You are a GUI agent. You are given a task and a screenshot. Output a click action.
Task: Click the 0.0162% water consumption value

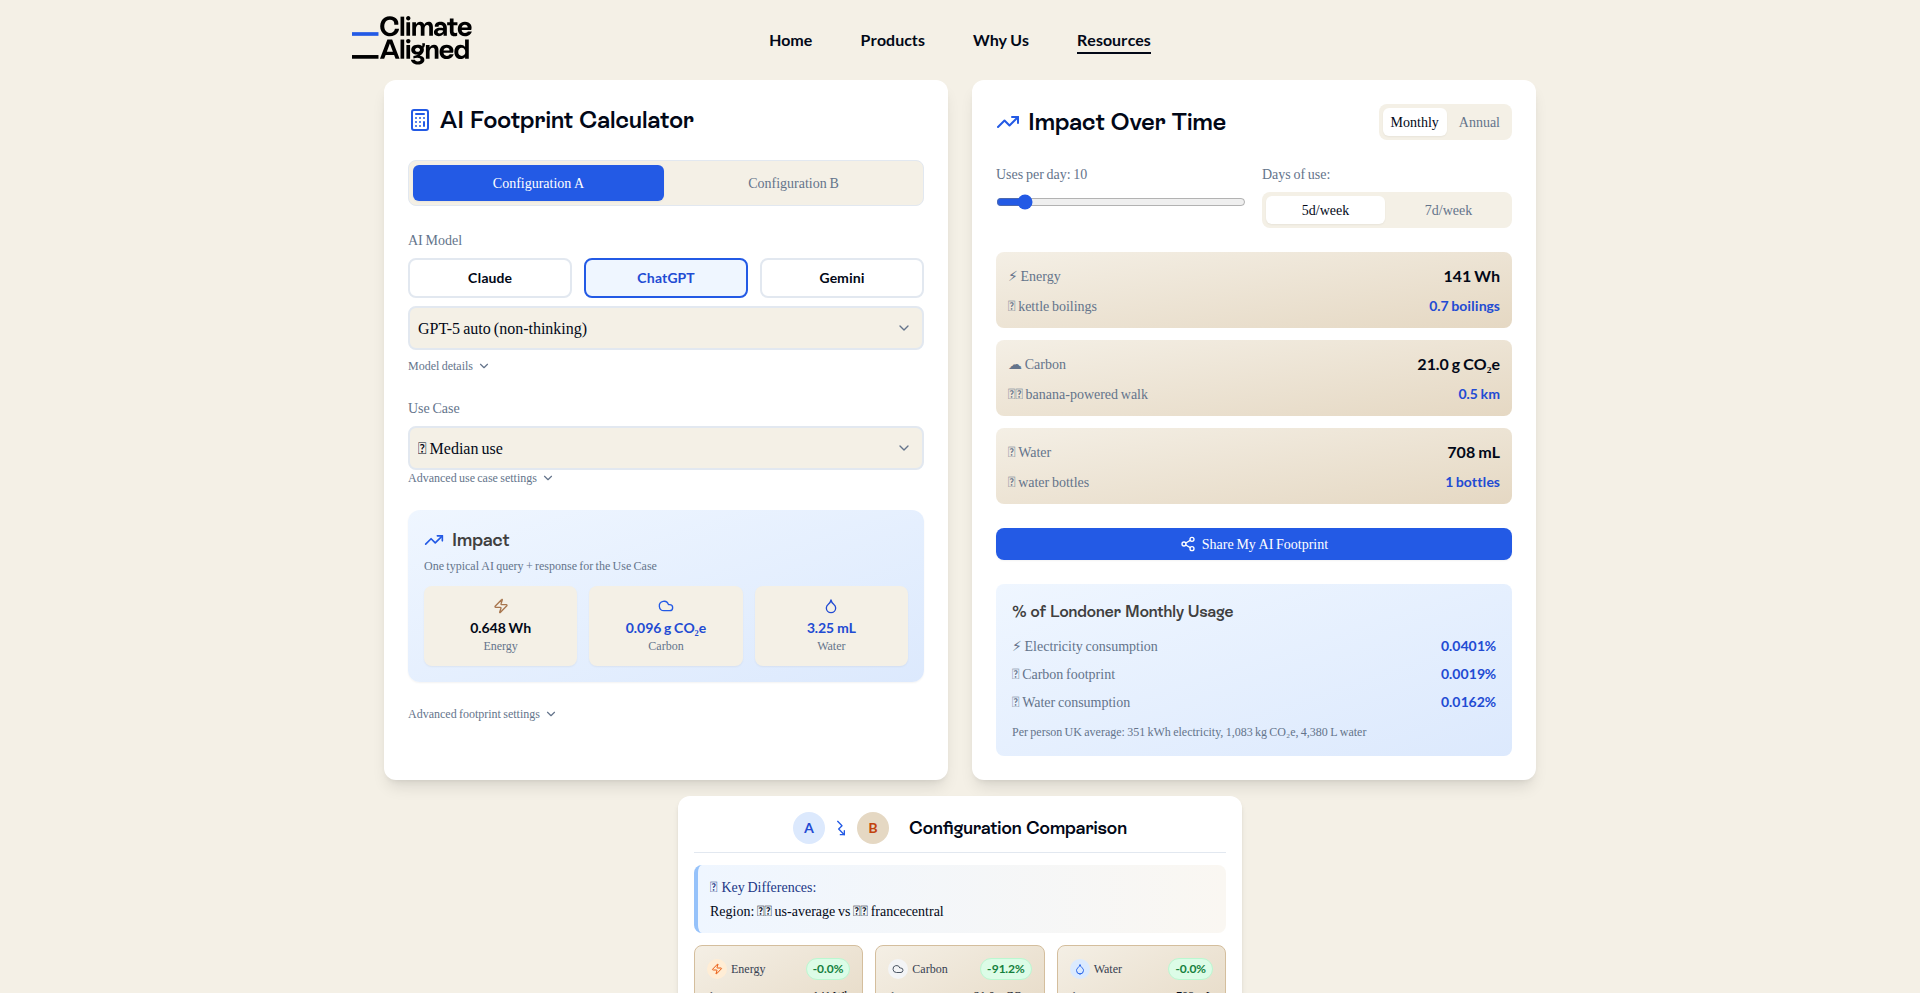pyautogui.click(x=1468, y=702)
